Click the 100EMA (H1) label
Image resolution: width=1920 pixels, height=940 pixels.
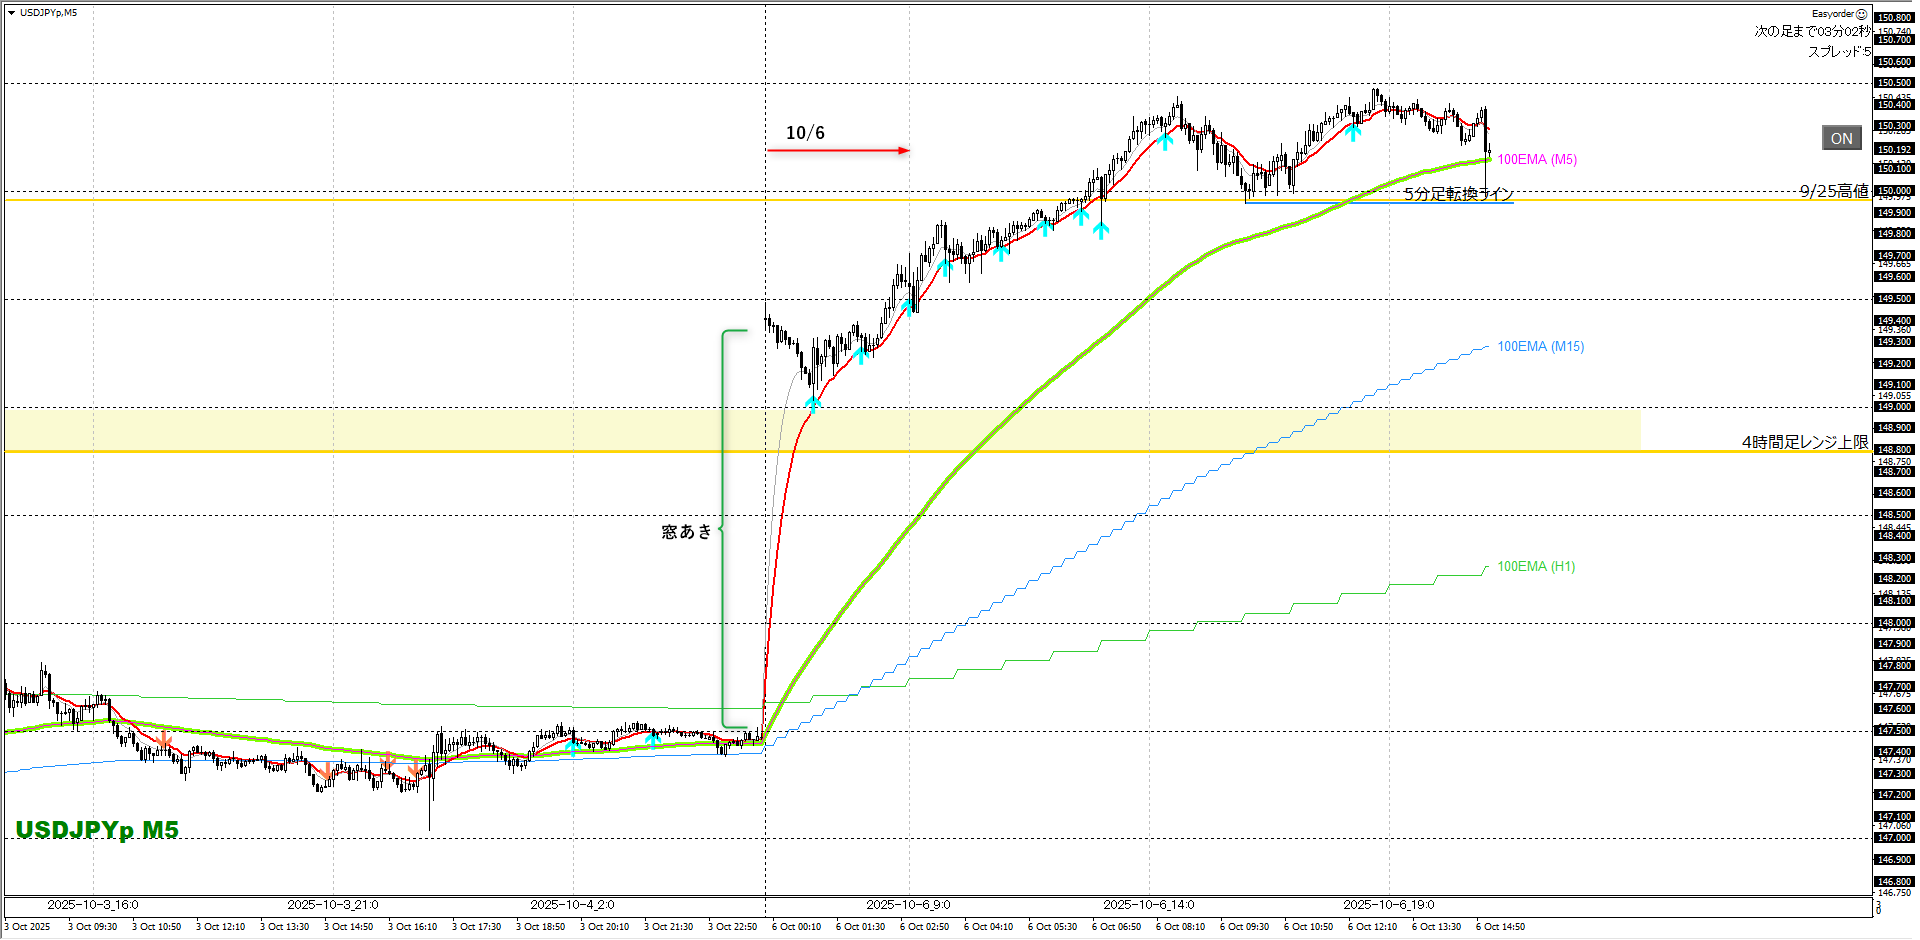click(x=1535, y=567)
